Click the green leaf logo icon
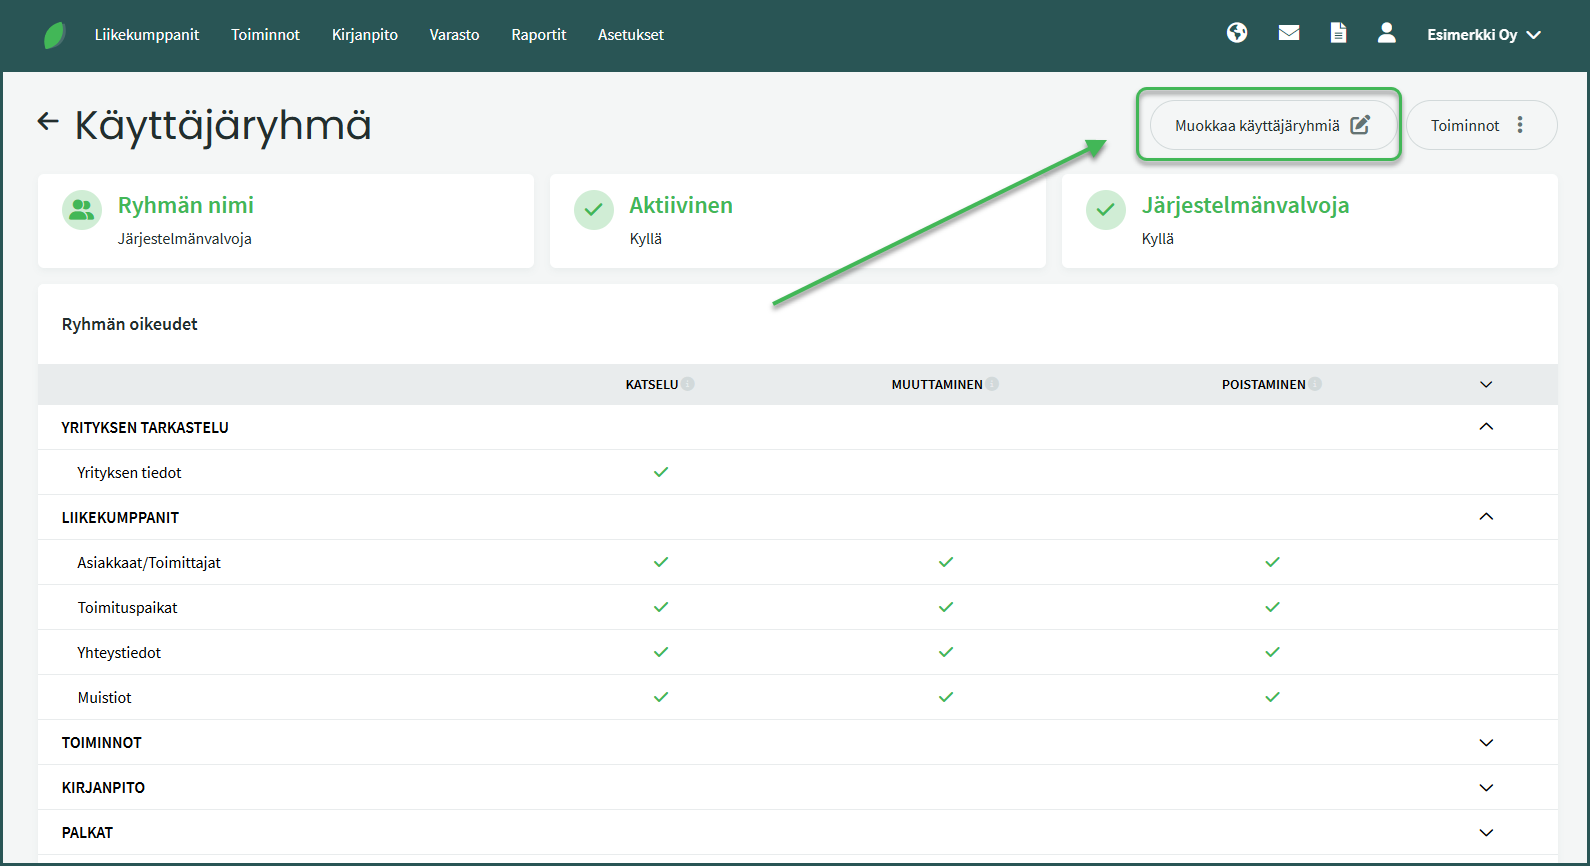This screenshot has height=866, width=1590. coord(55,35)
